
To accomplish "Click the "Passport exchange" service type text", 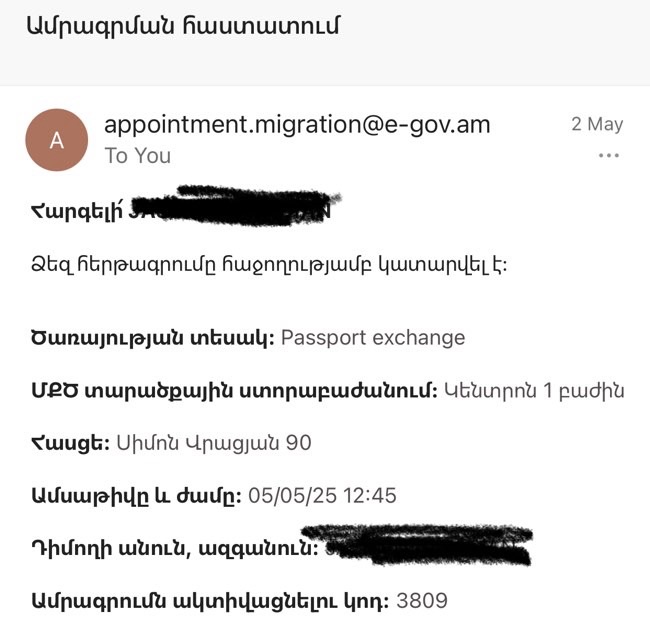I will click(373, 337).
